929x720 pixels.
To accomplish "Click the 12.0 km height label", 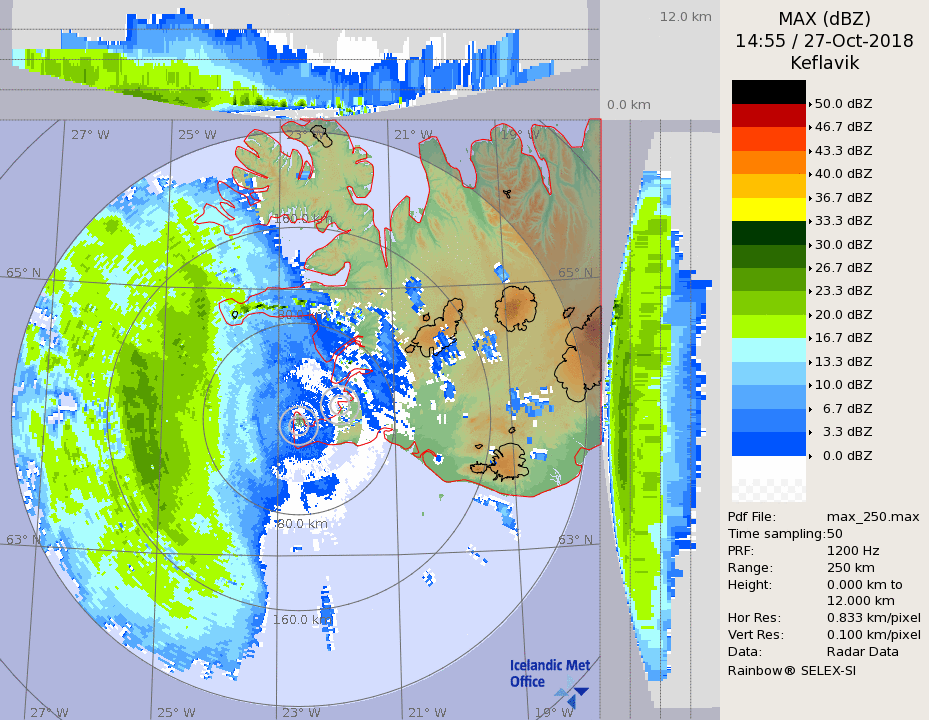I will 685,17.
